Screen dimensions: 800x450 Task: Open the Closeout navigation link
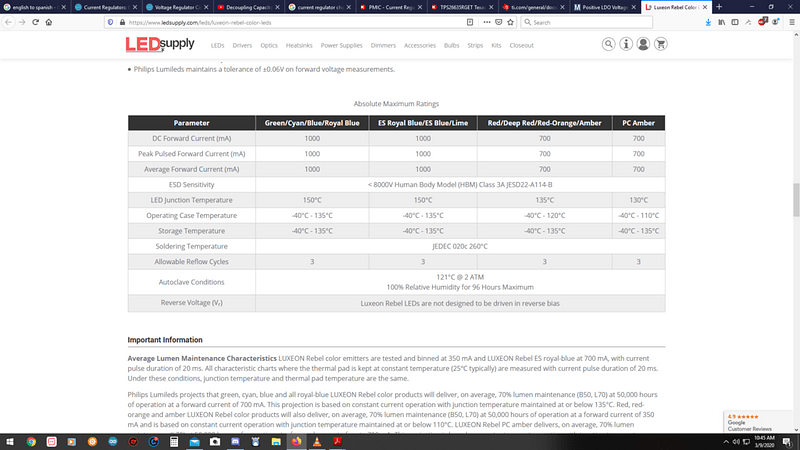(x=521, y=45)
